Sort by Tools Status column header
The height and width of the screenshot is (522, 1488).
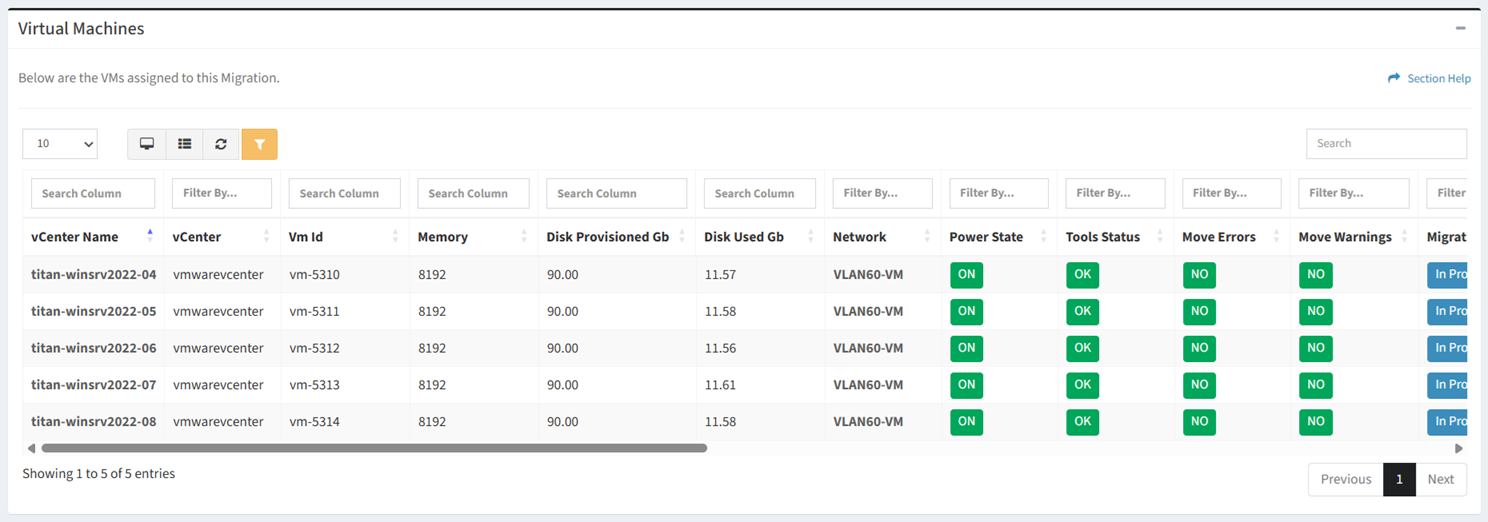[x=1116, y=237]
